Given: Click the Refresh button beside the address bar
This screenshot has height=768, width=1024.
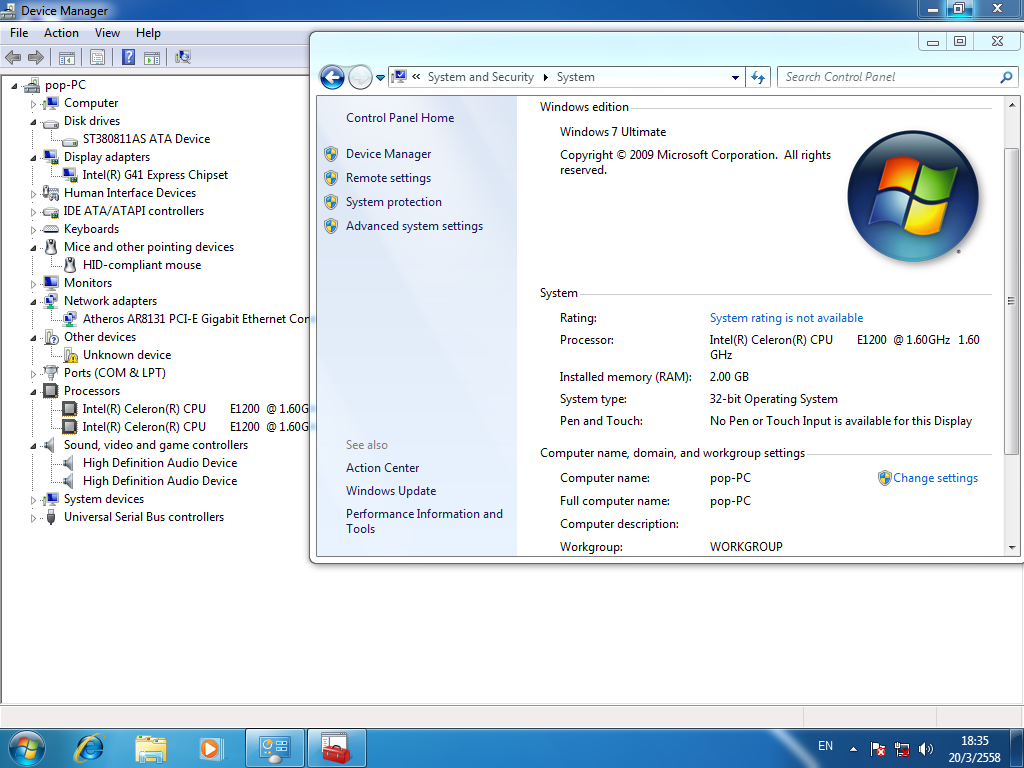Looking at the screenshot, I should point(758,77).
